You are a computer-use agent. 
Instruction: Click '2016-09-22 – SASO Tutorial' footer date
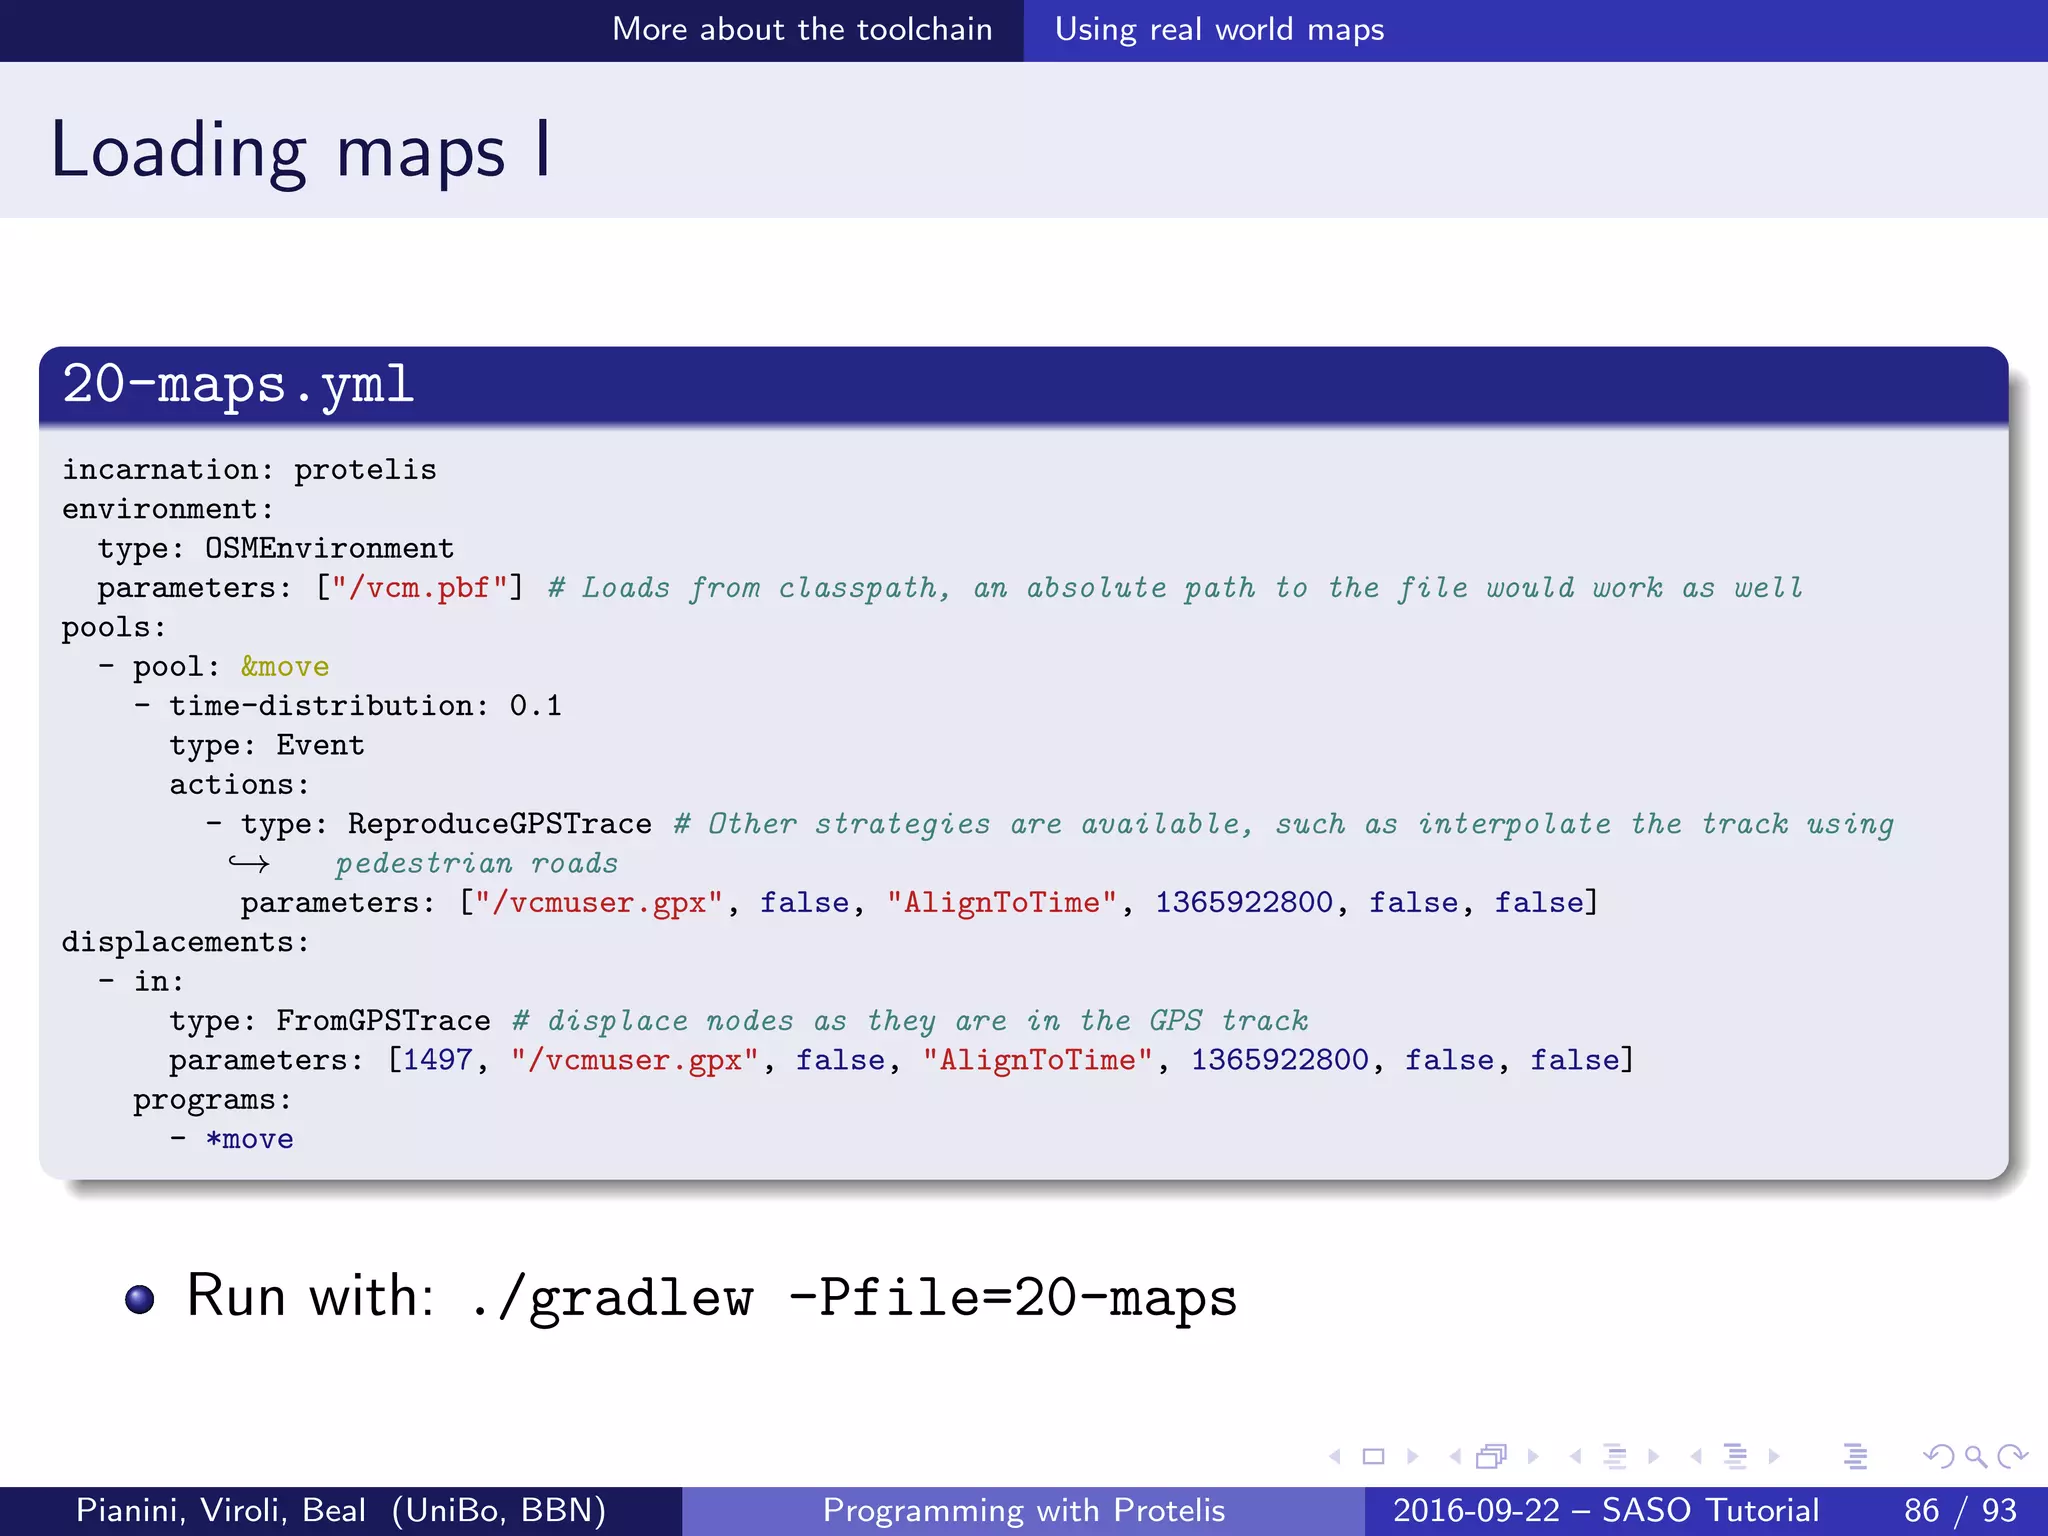tap(1606, 1510)
